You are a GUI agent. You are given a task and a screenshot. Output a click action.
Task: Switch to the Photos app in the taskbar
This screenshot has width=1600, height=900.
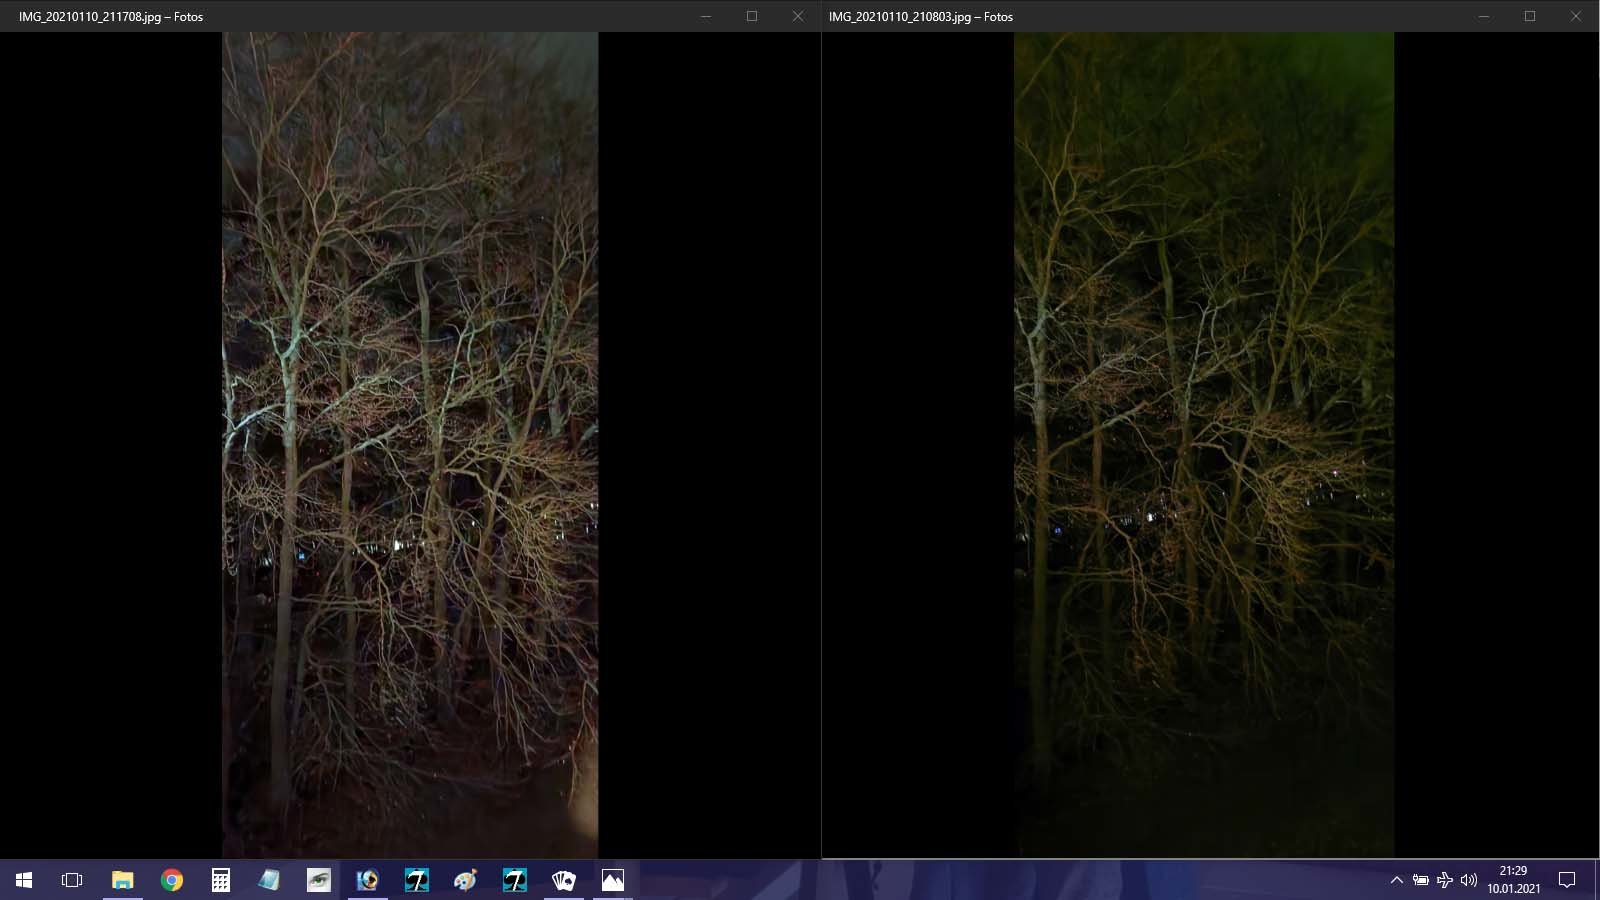(x=613, y=880)
